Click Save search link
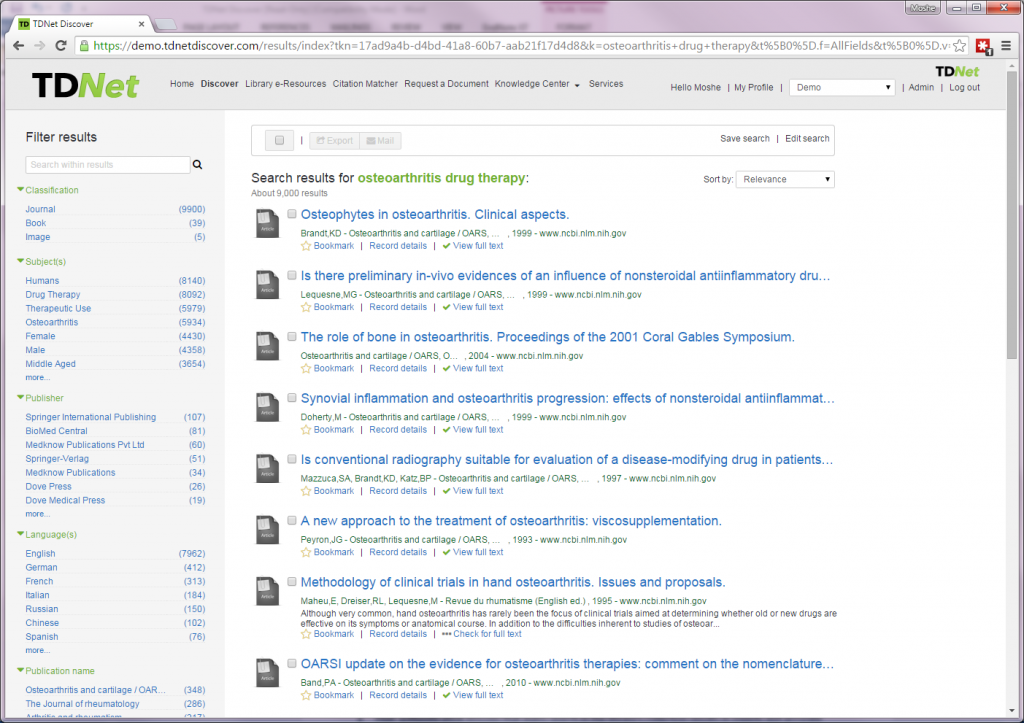The height and width of the screenshot is (723, 1024). tap(744, 138)
